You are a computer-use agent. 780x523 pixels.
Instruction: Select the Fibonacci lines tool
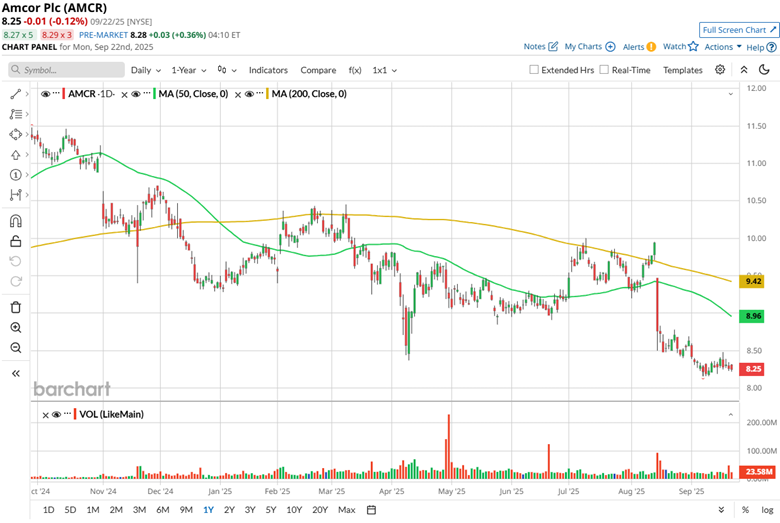tap(15, 114)
